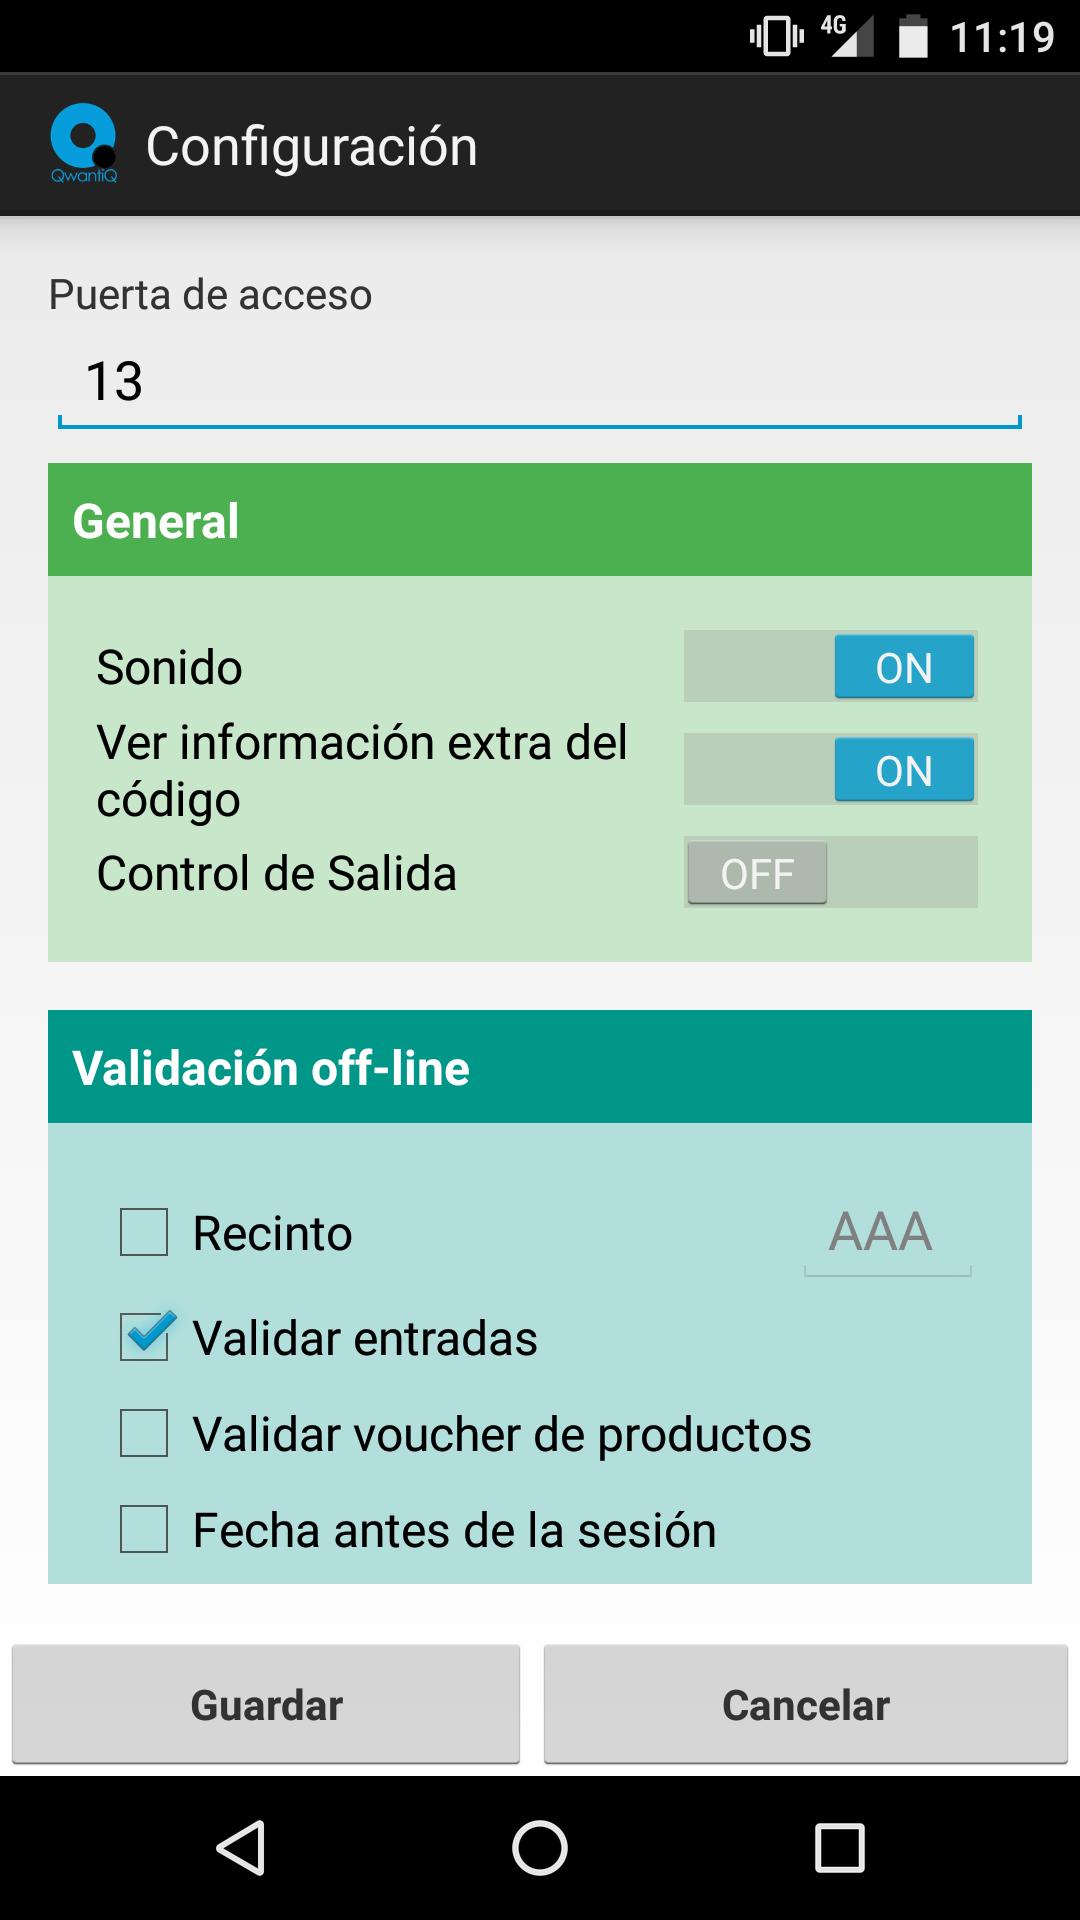Turn off the Sonido switch
The width and height of the screenshot is (1080, 1920).
click(x=830, y=667)
